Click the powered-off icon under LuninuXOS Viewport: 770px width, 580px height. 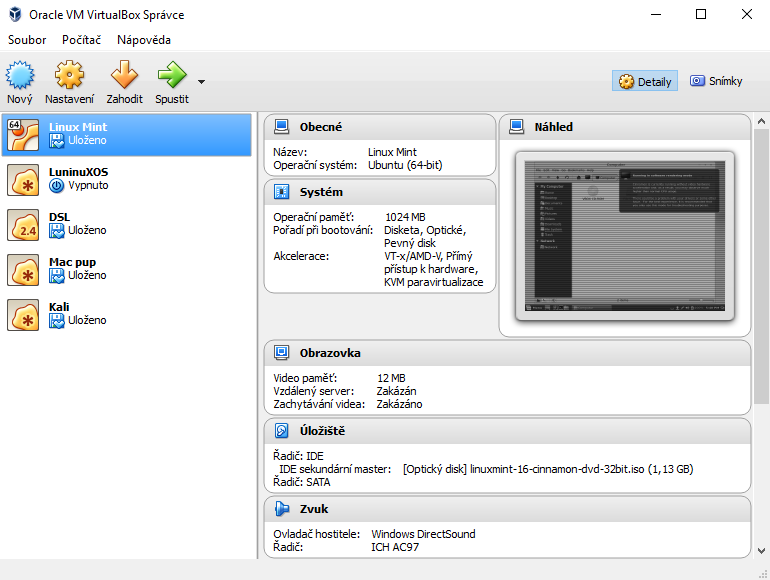[56, 186]
